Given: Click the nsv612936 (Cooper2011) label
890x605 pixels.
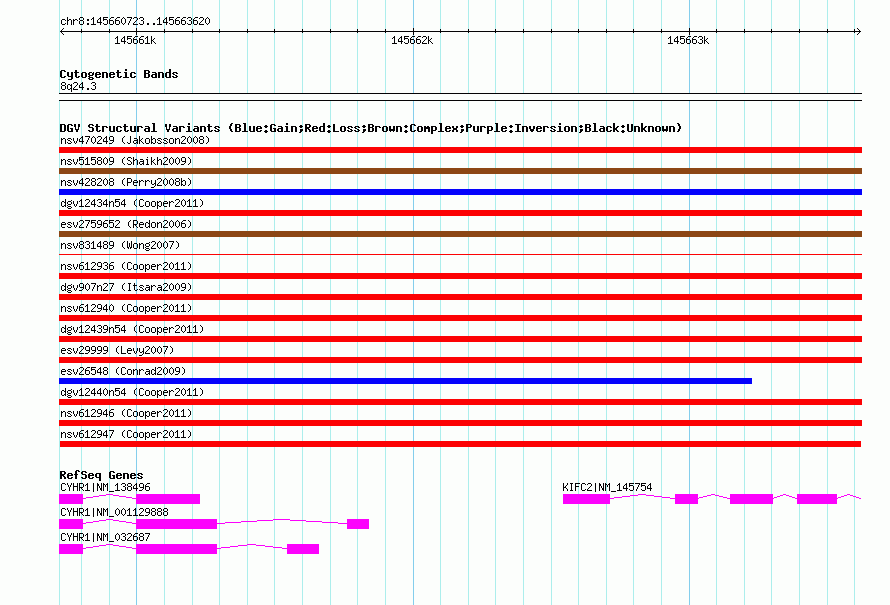Looking at the screenshot, I should pos(126,266).
